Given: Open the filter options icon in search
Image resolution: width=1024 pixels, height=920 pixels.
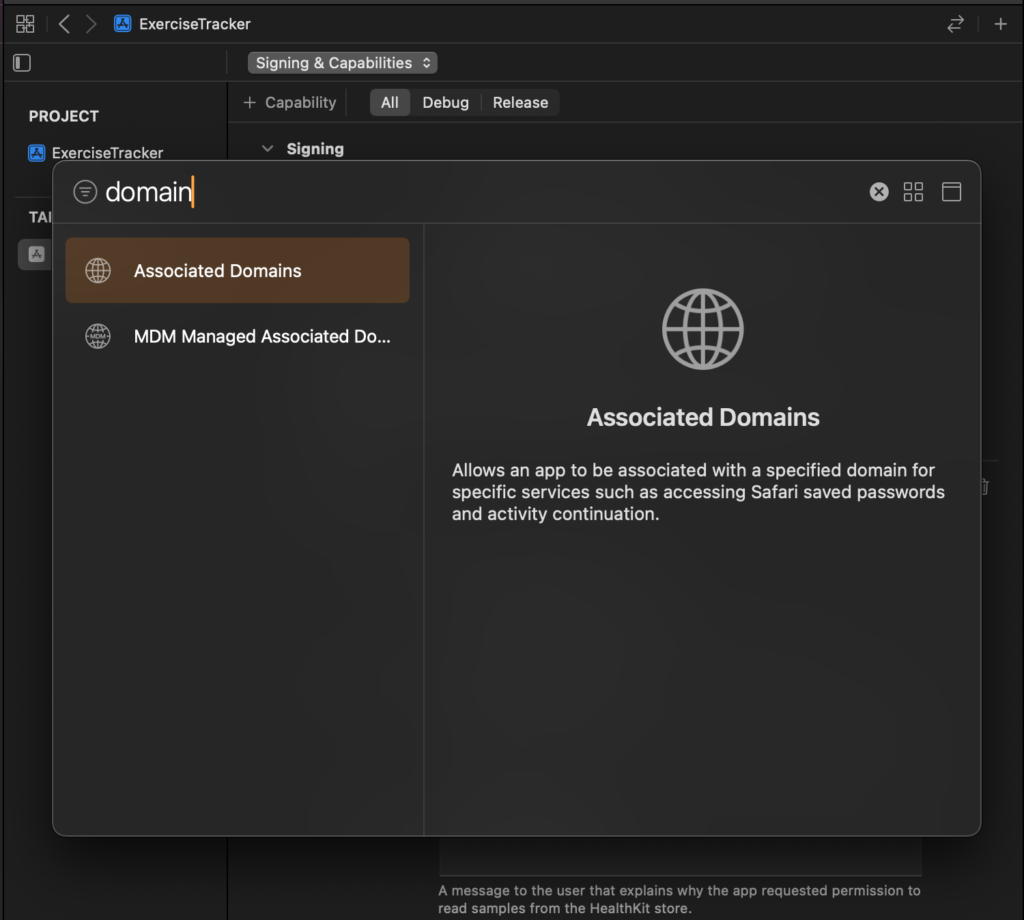Looking at the screenshot, I should coord(85,192).
